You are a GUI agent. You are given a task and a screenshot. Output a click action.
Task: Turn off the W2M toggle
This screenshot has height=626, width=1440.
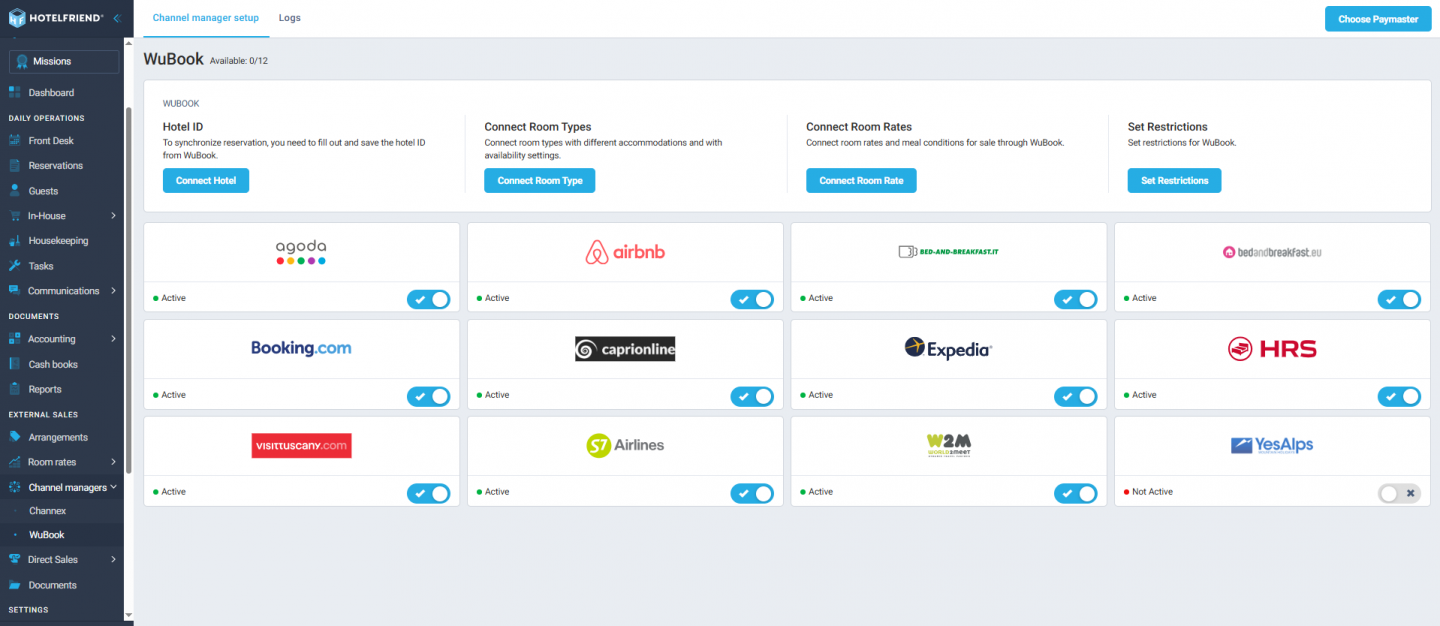point(1075,493)
